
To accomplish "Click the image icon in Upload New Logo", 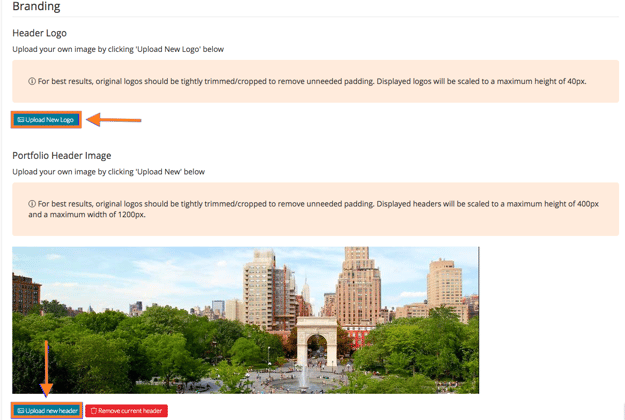I will (21, 120).
